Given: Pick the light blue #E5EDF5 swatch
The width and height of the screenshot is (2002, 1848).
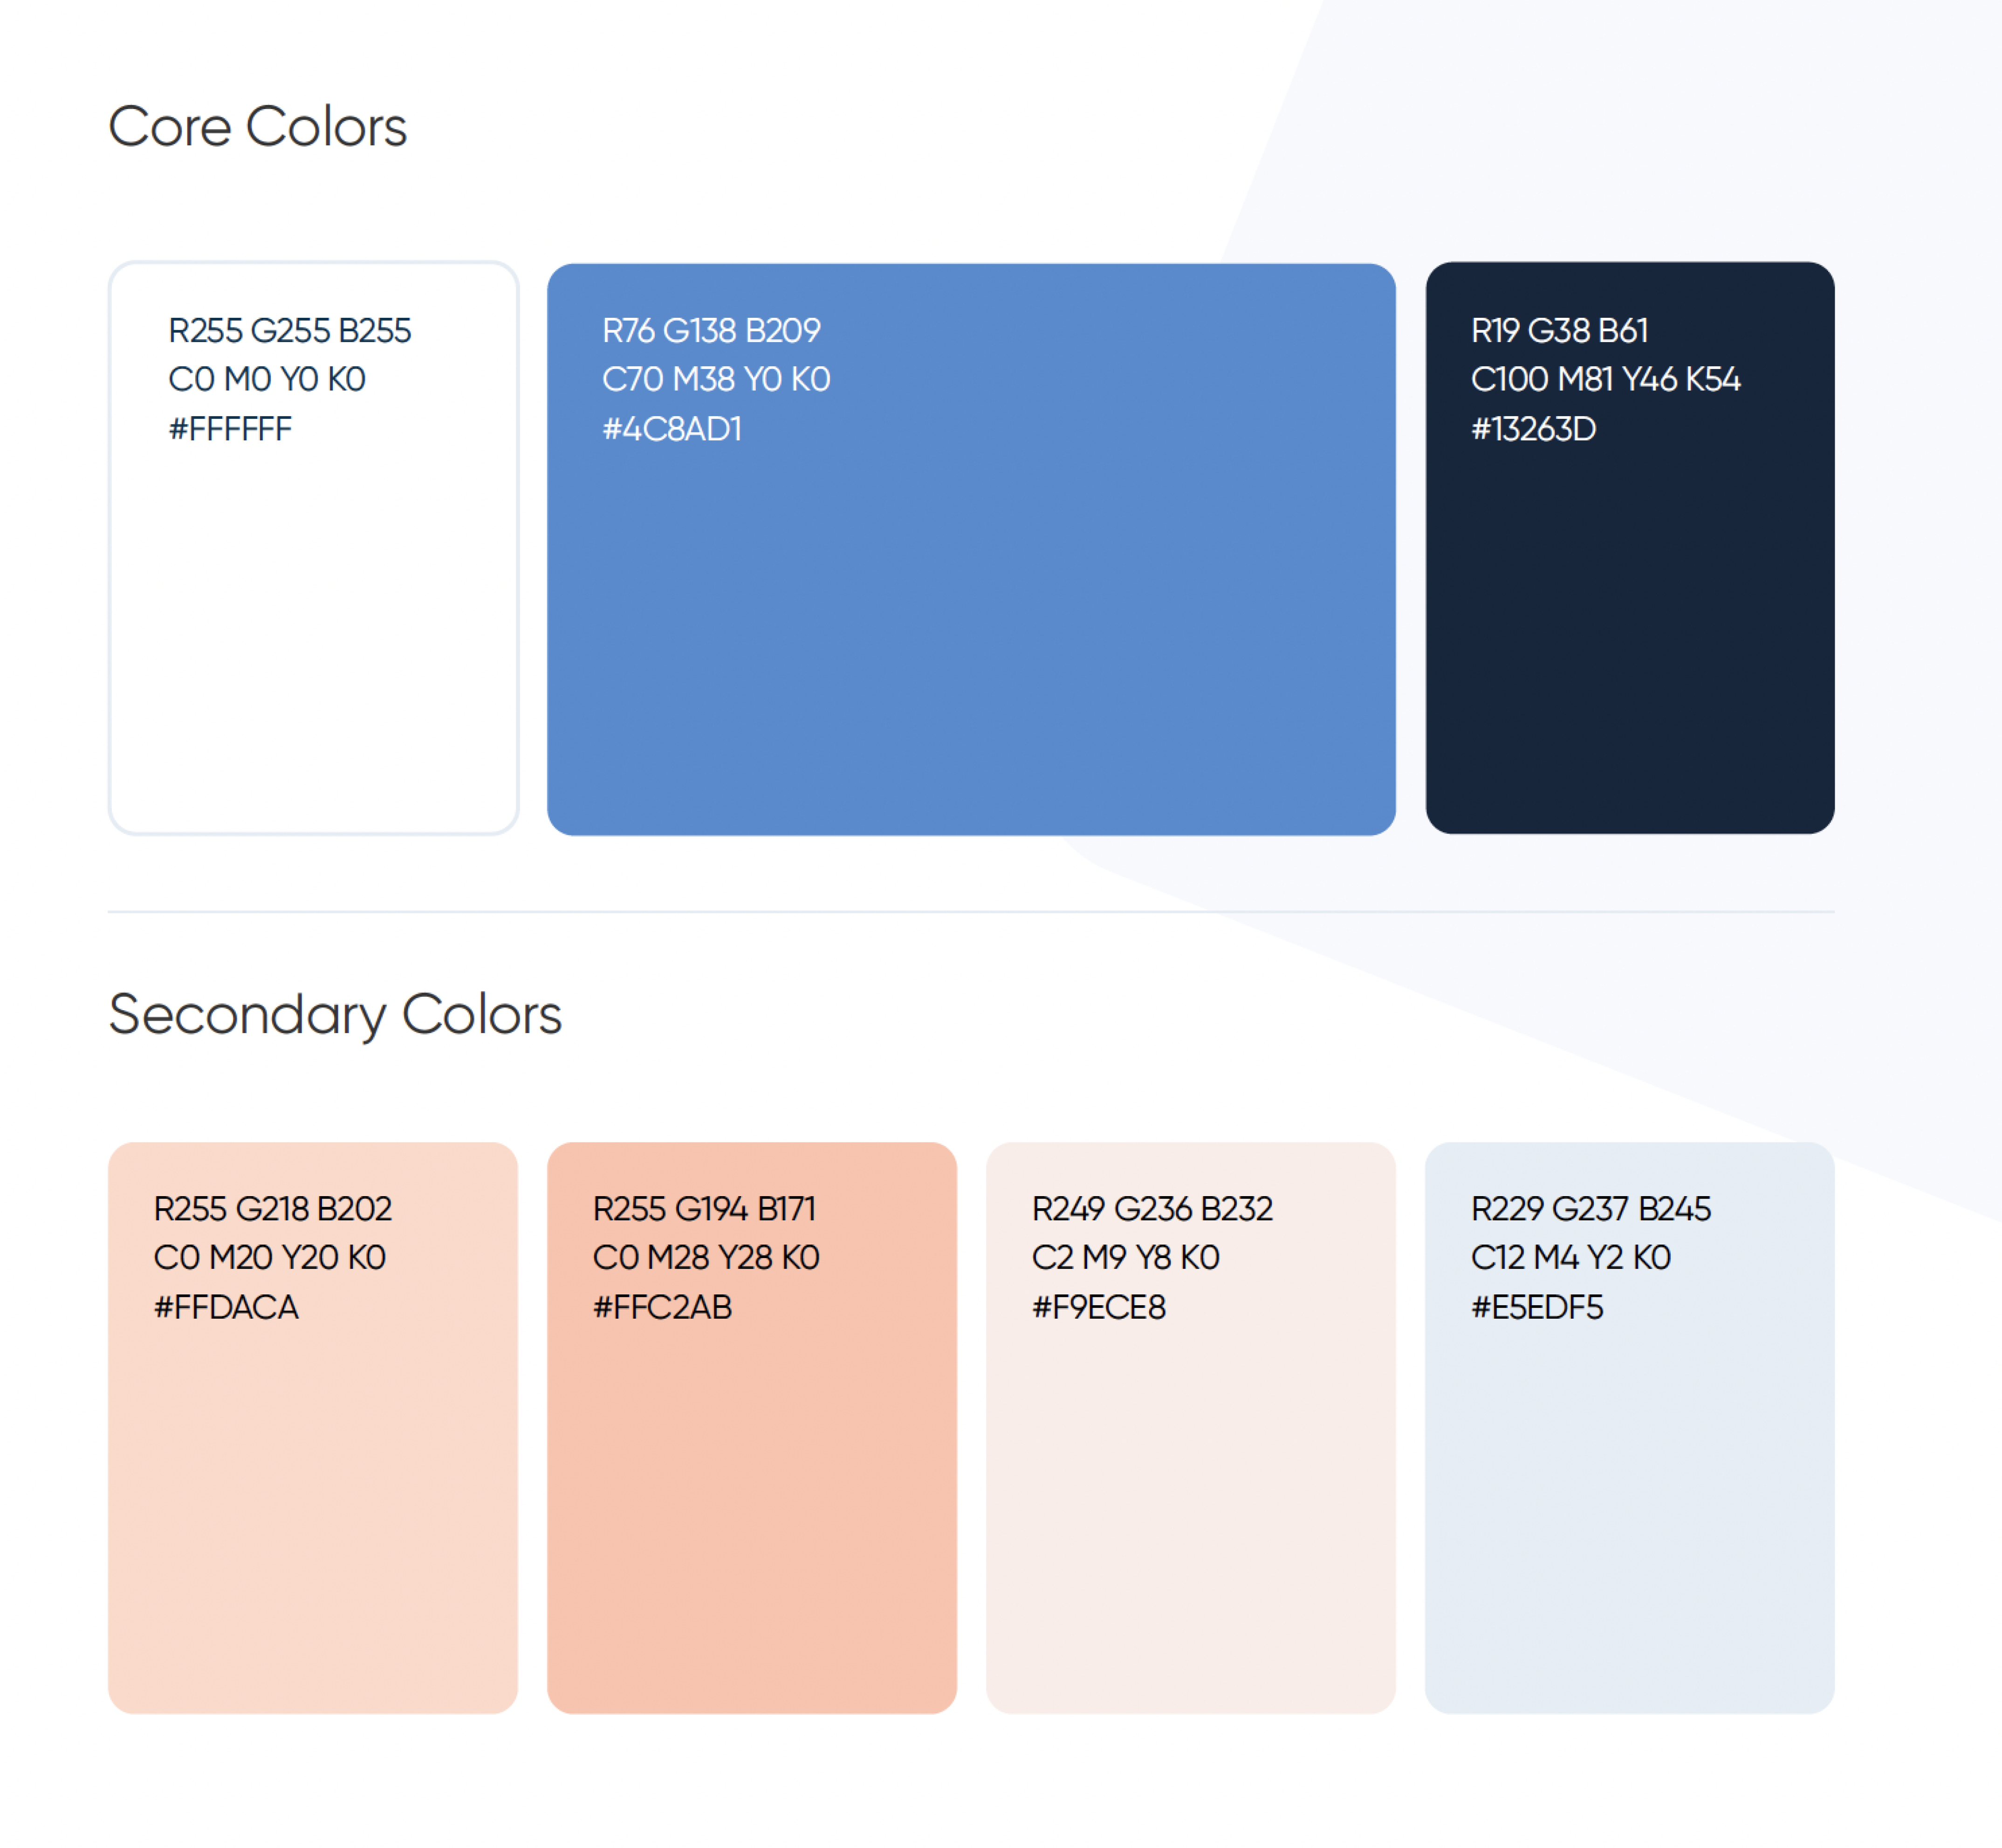Looking at the screenshot, I should coord(1630,1428).
